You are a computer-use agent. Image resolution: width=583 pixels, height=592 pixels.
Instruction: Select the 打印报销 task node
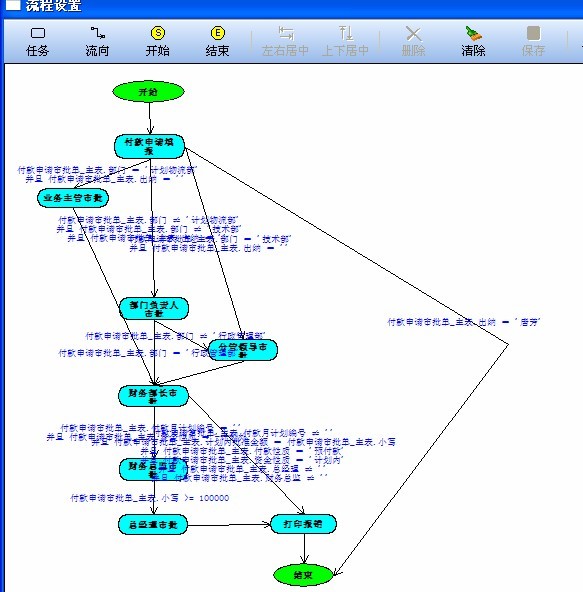click(x=303, y=524)
